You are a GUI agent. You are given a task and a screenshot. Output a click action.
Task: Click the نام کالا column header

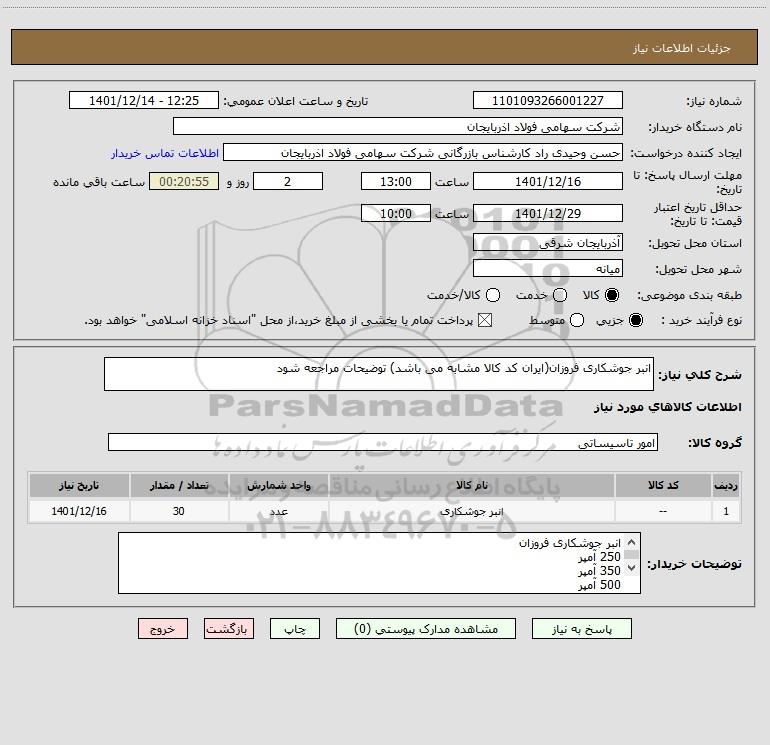tap(471, 485)
